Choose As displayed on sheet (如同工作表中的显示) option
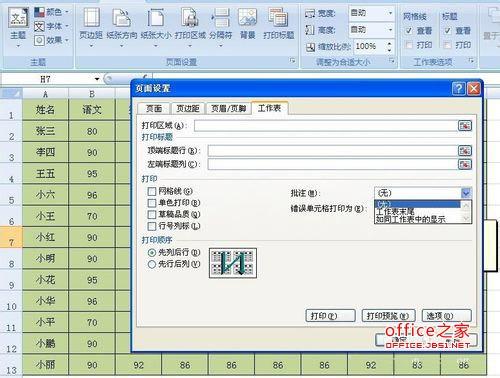500x378 pixels. 417,219
